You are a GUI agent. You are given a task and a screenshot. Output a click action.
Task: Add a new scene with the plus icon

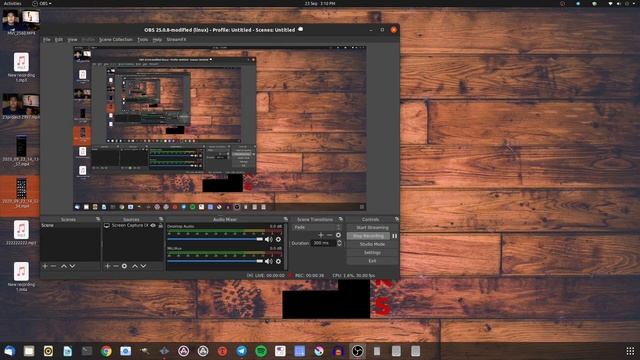(45, 266)
